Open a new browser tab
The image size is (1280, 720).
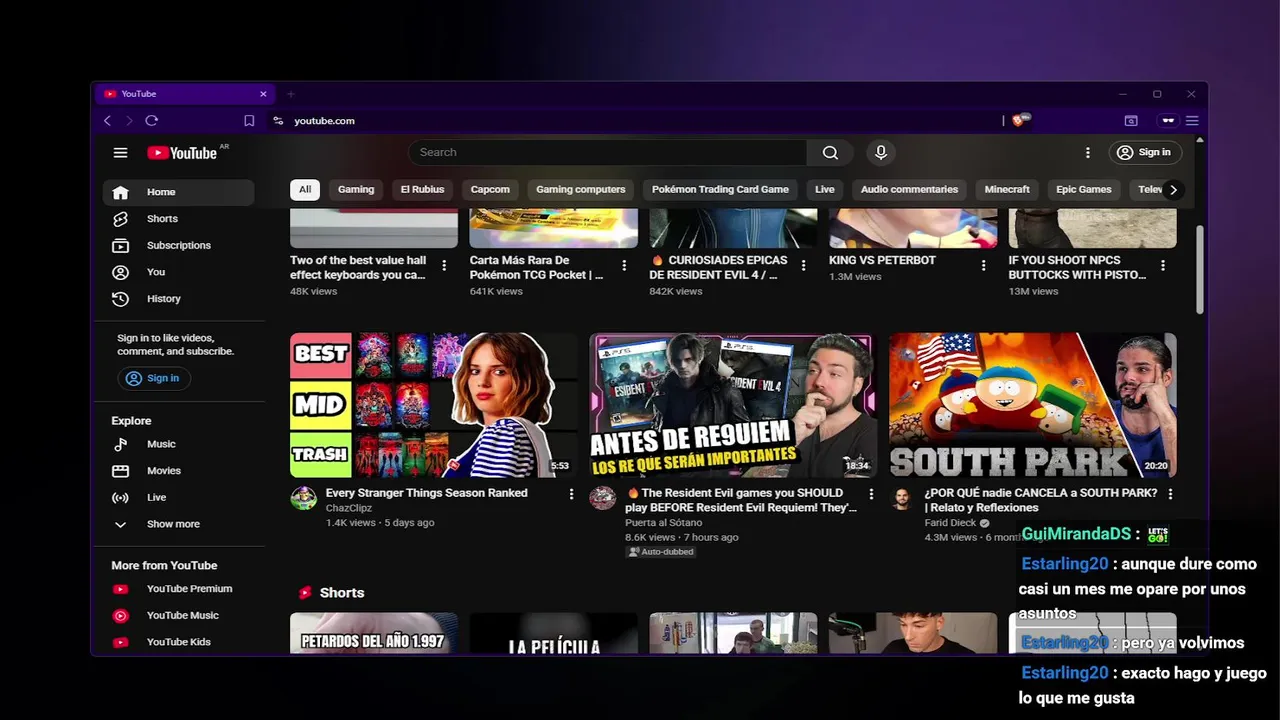(x=291, y=94)
